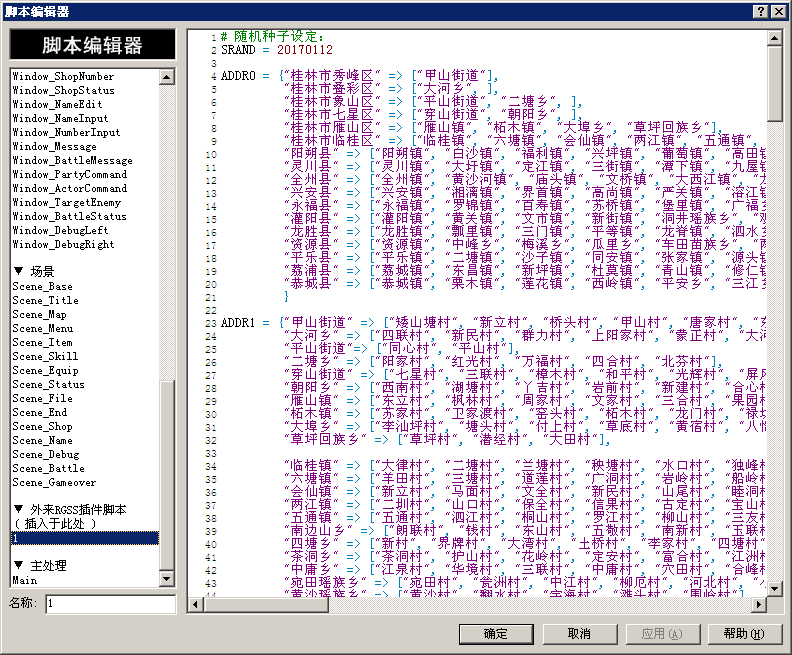Close the 脚本编辑器 dialog

tap(778, 12)
